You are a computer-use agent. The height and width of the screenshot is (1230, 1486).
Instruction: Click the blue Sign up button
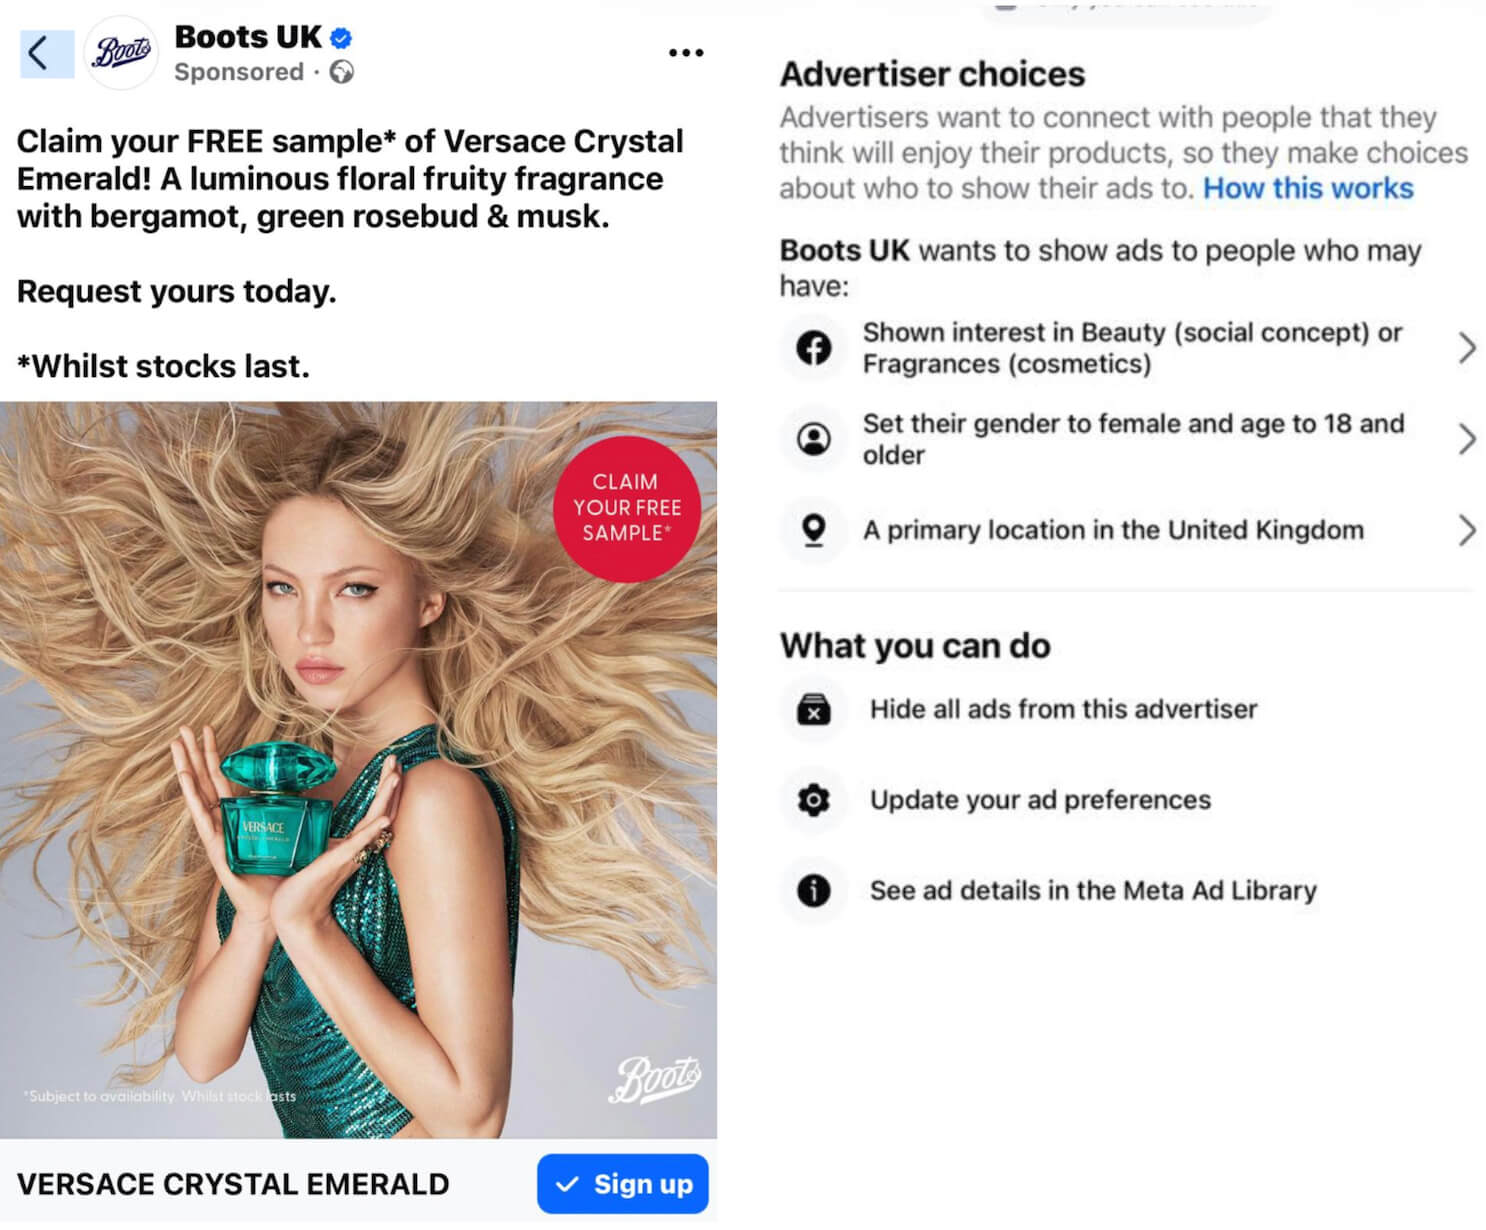[623, 1184]
